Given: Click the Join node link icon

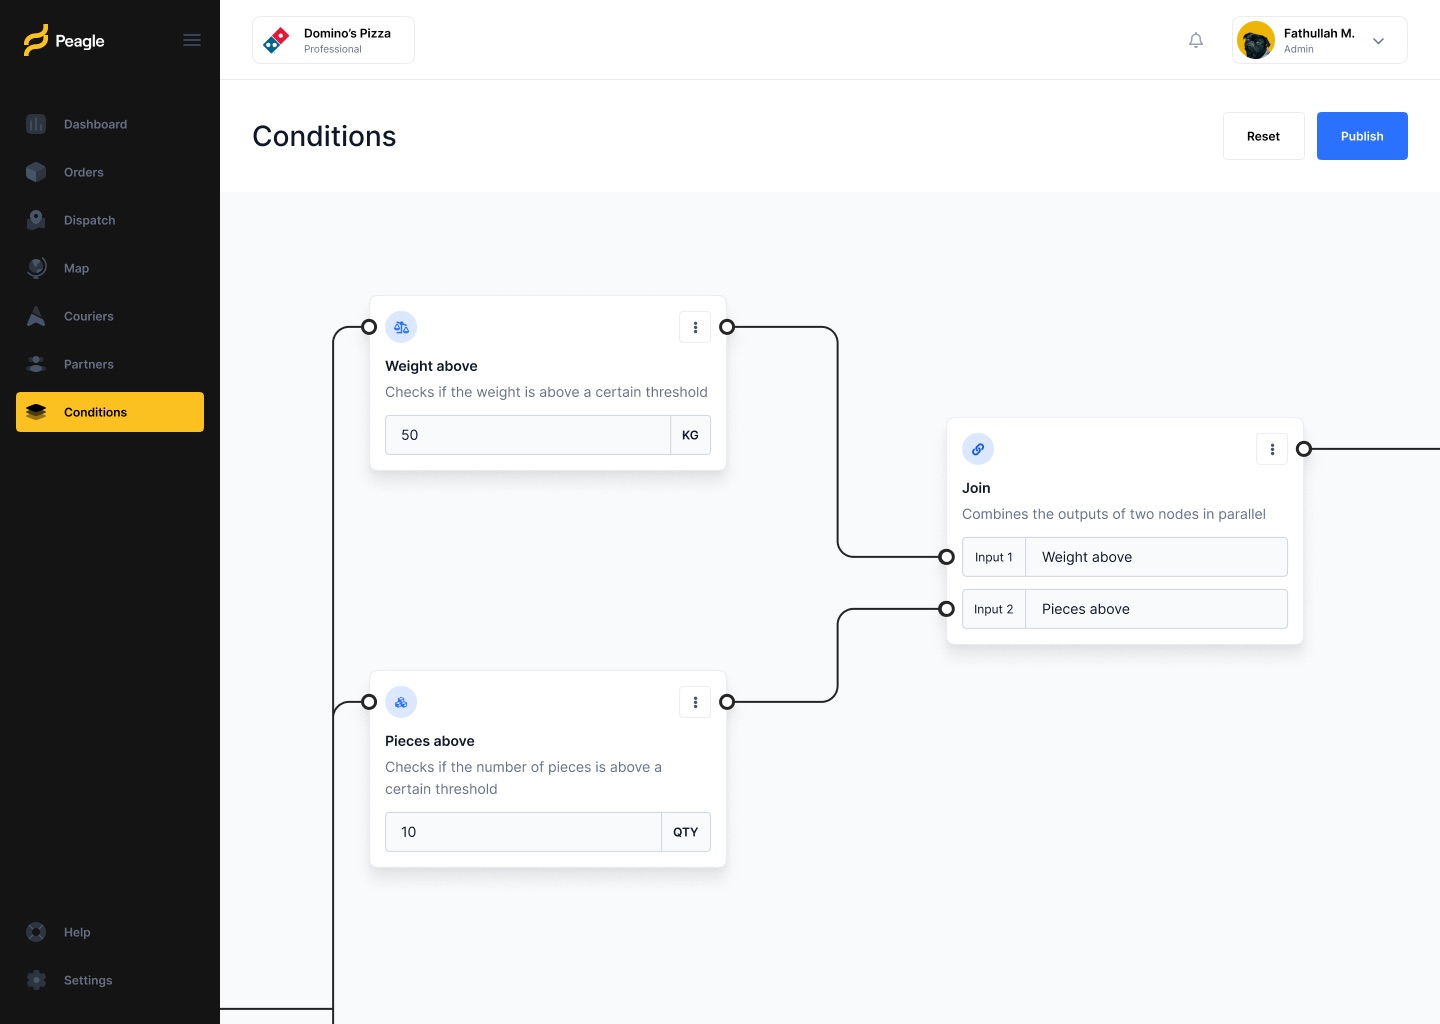Looking at the screenshot, I should click(x=978, y=449).
